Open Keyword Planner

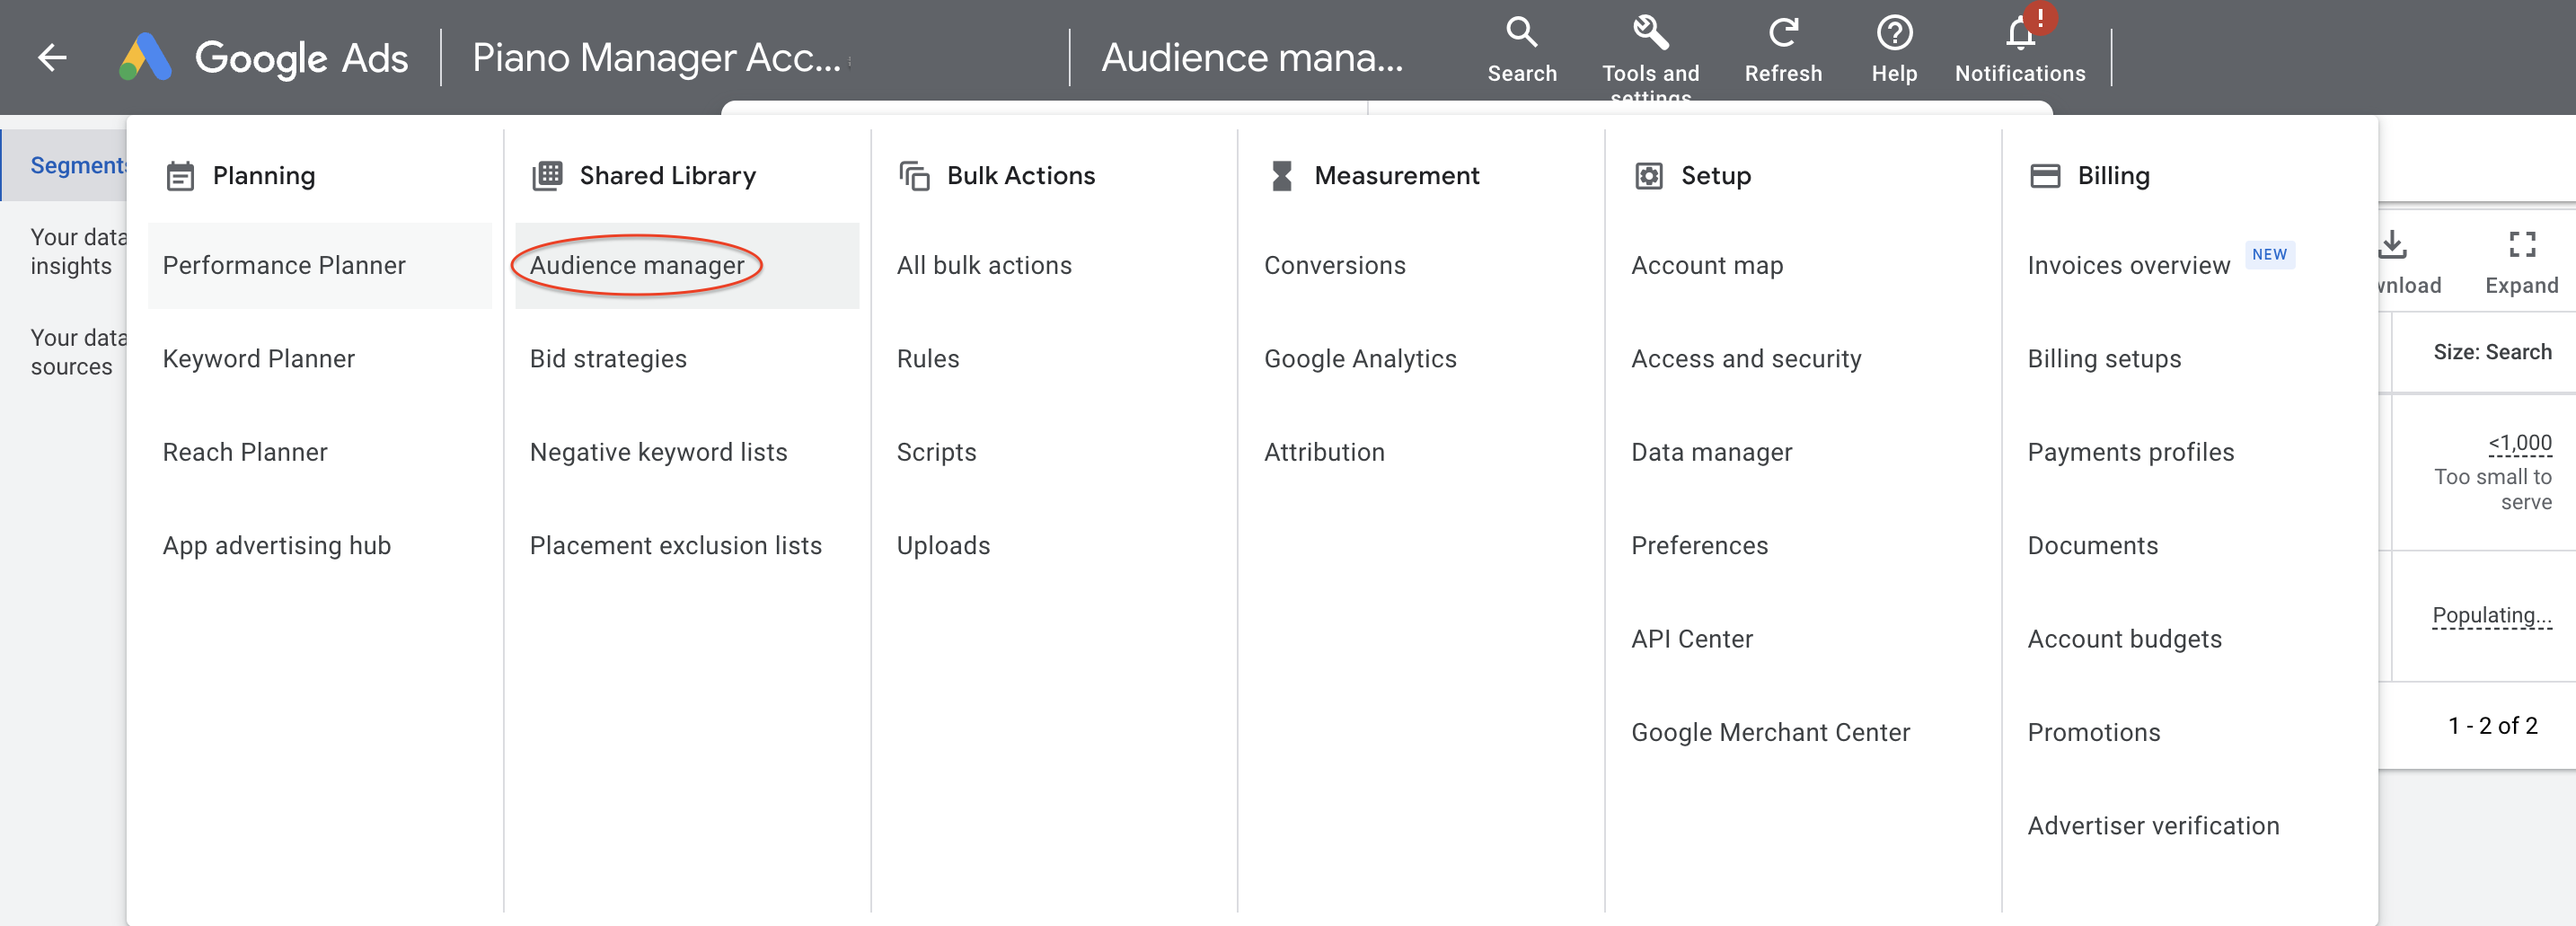click(259, 358)
